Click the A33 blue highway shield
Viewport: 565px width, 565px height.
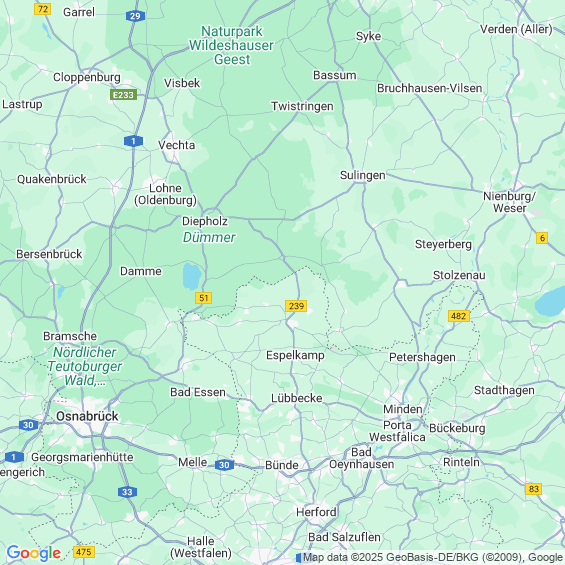pos(127,492)
